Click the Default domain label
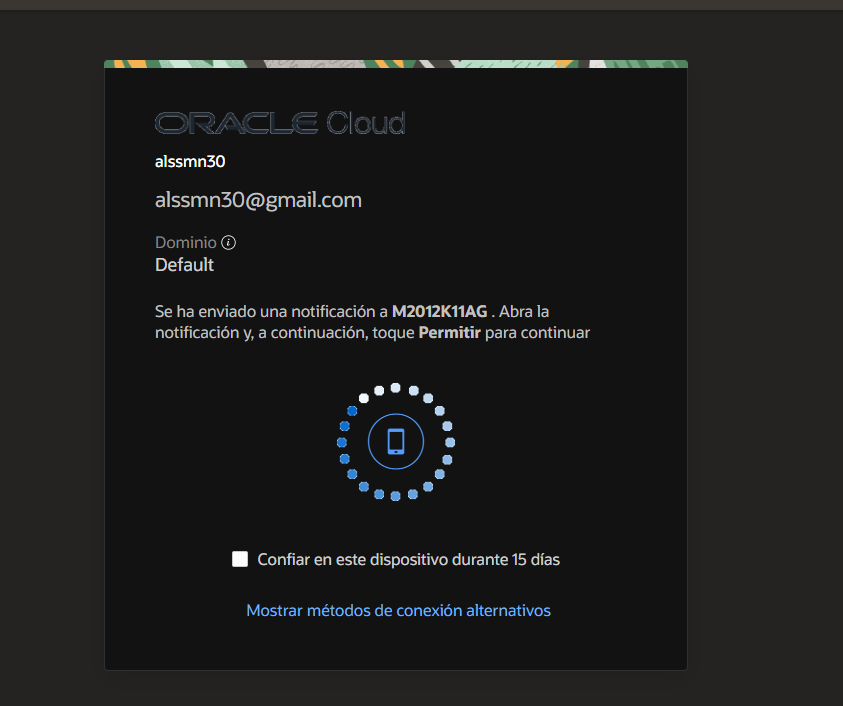Image resolution: width=843 pixels, height=706 pixels. pyautogui.click(x=184, y=264)
